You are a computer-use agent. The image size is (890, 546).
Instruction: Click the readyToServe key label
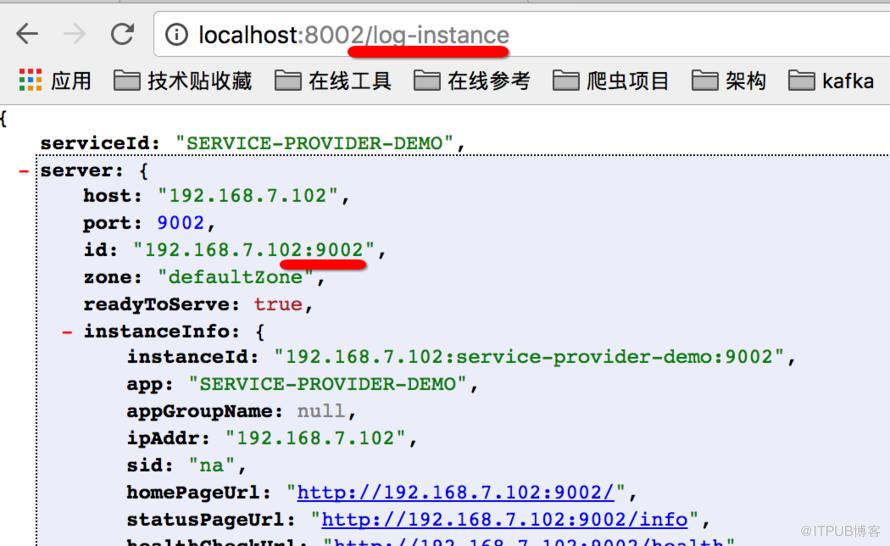[161, 304]
